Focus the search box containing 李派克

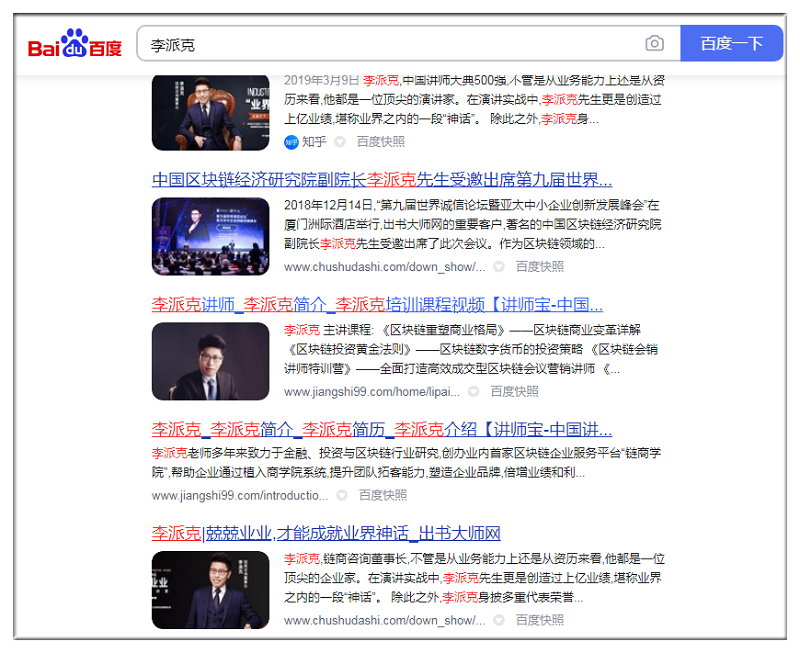390,44
